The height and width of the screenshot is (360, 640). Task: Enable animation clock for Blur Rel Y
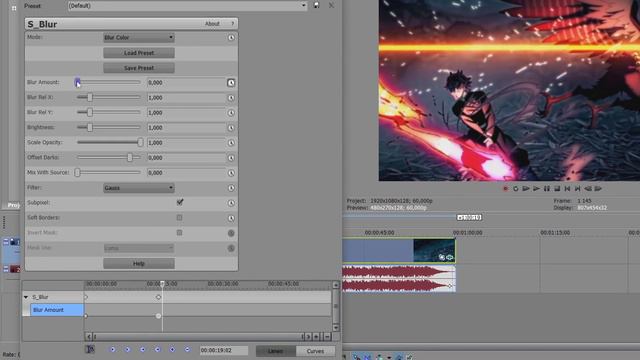pyautogui.click(x=231, y=113)
